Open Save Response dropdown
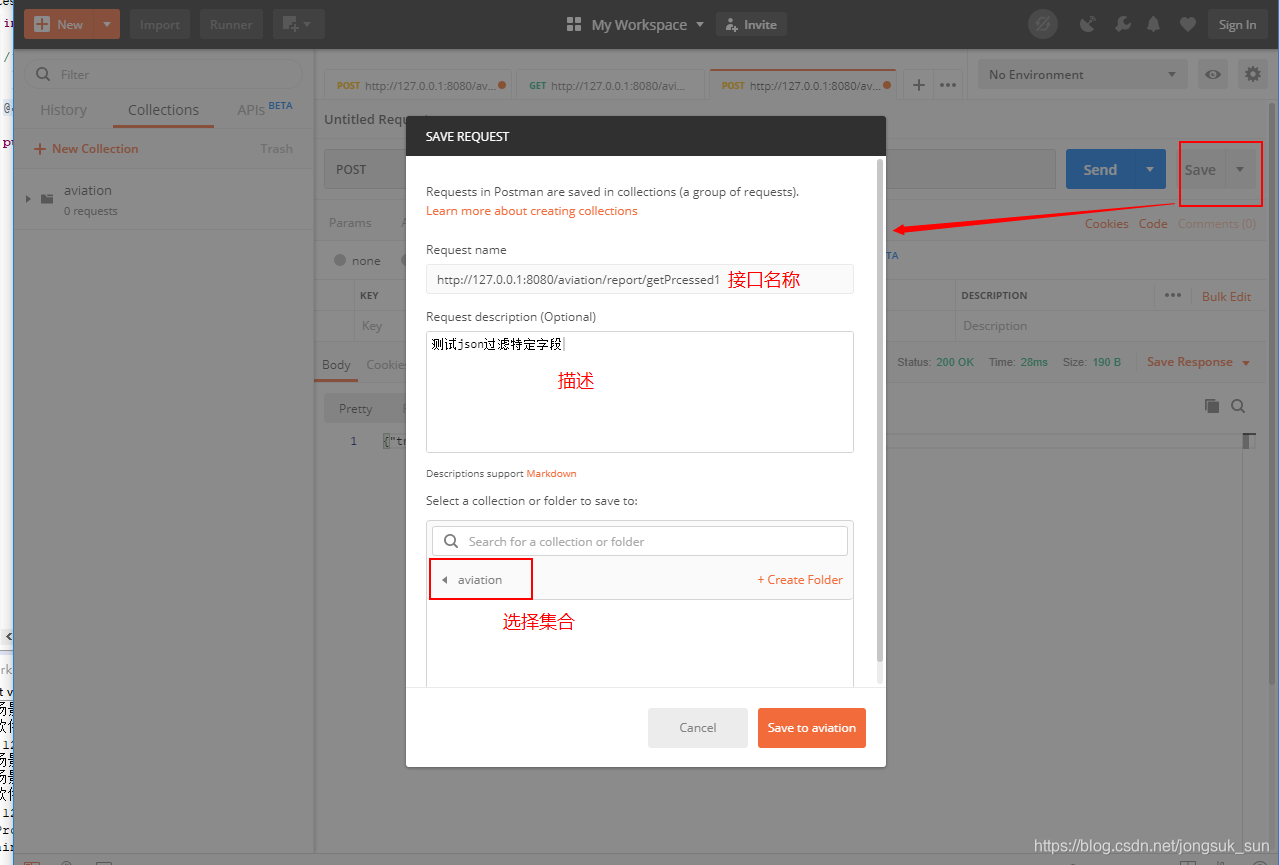Image resolution: width=1279 pixels, height=865 pixels. point(1198,362)
